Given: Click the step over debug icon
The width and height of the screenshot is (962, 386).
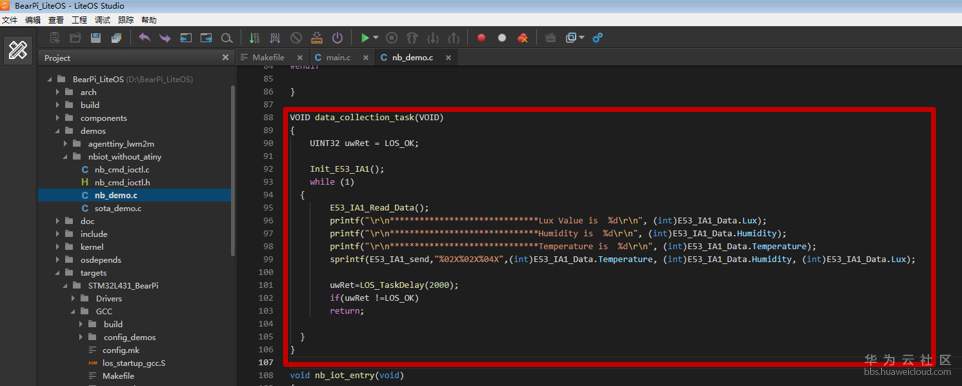Looking at the screenshot, I should tap(412, 38).
